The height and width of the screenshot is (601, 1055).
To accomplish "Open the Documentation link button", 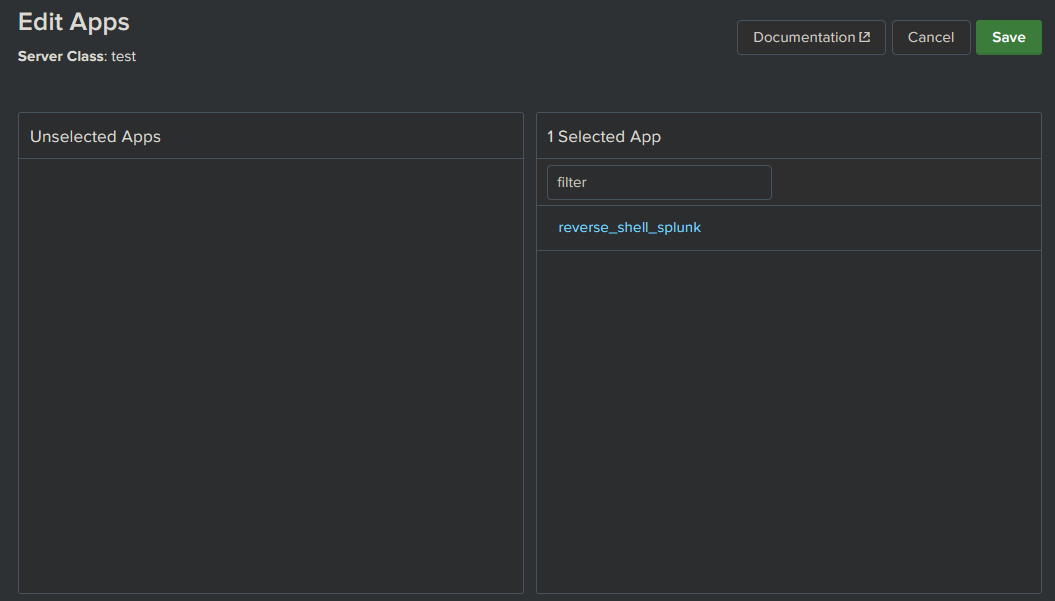I will coord(811,38).
